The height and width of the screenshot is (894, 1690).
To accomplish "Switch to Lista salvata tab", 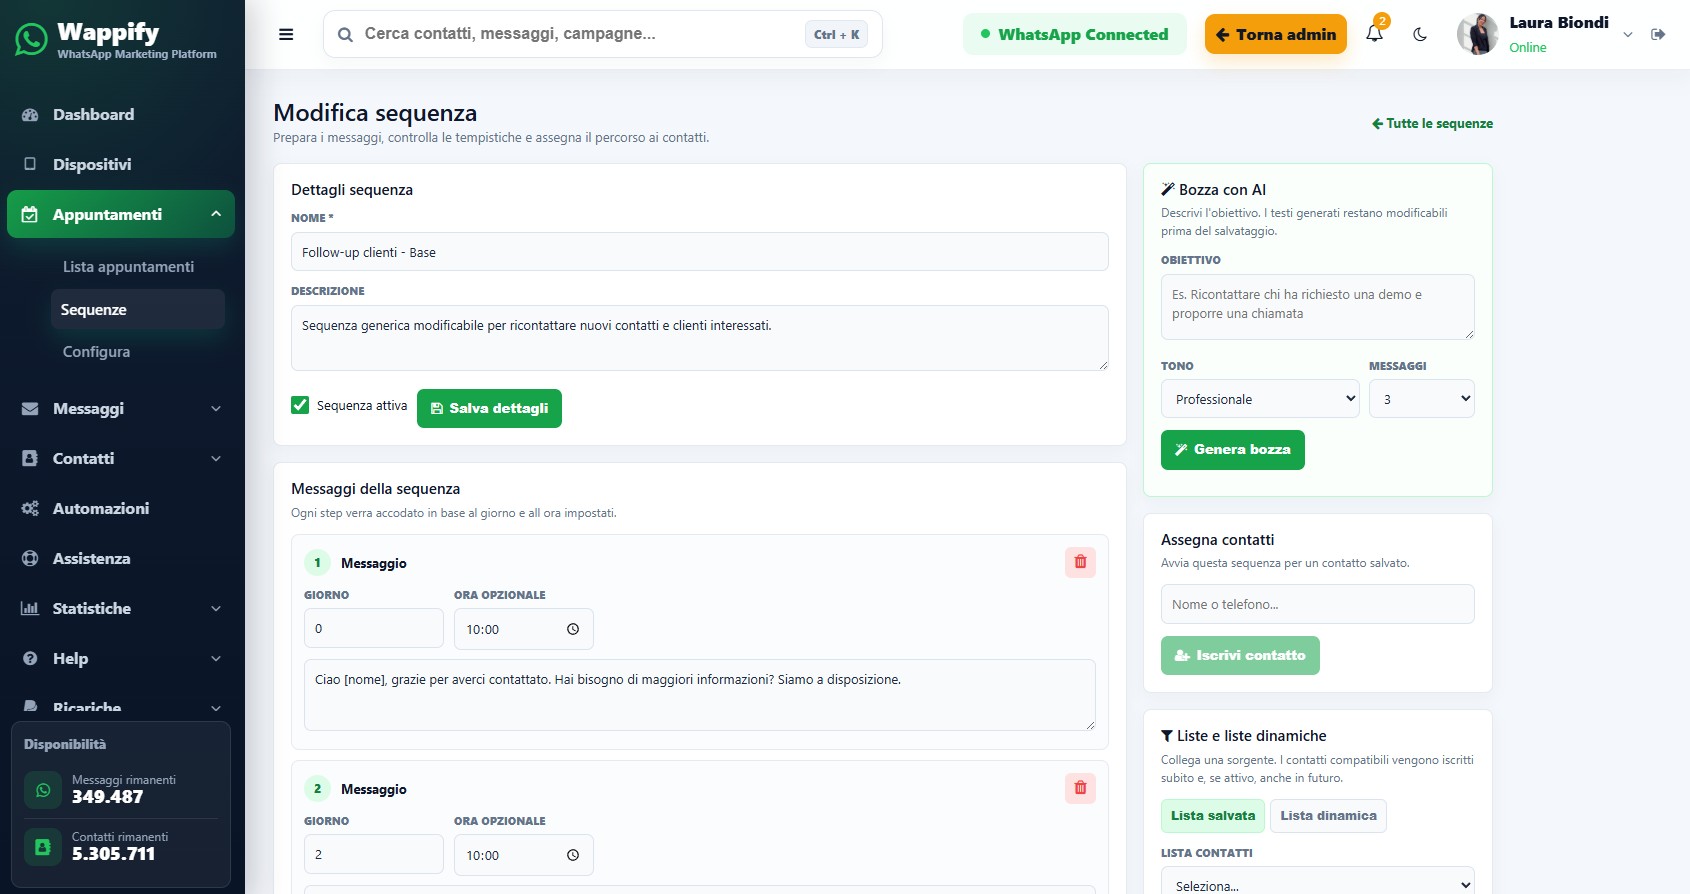I will (x=1213, y=815).
